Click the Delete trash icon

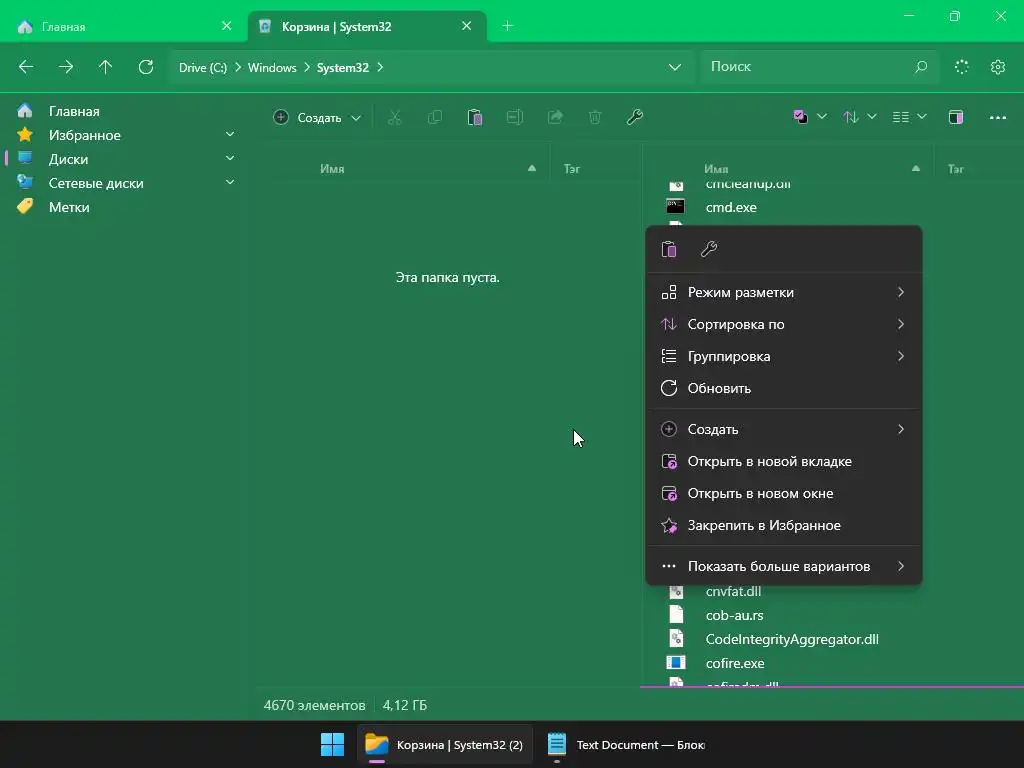[595, 118]
